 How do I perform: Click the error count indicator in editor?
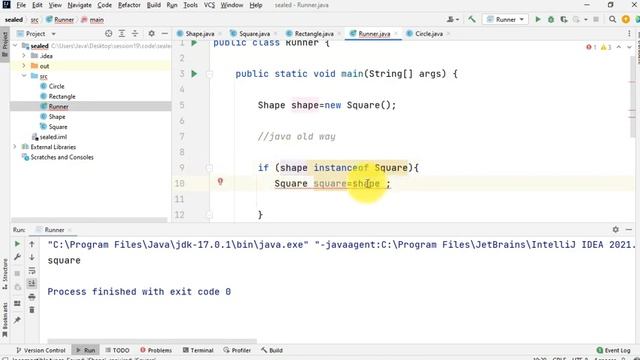click(x=591, y=47)
